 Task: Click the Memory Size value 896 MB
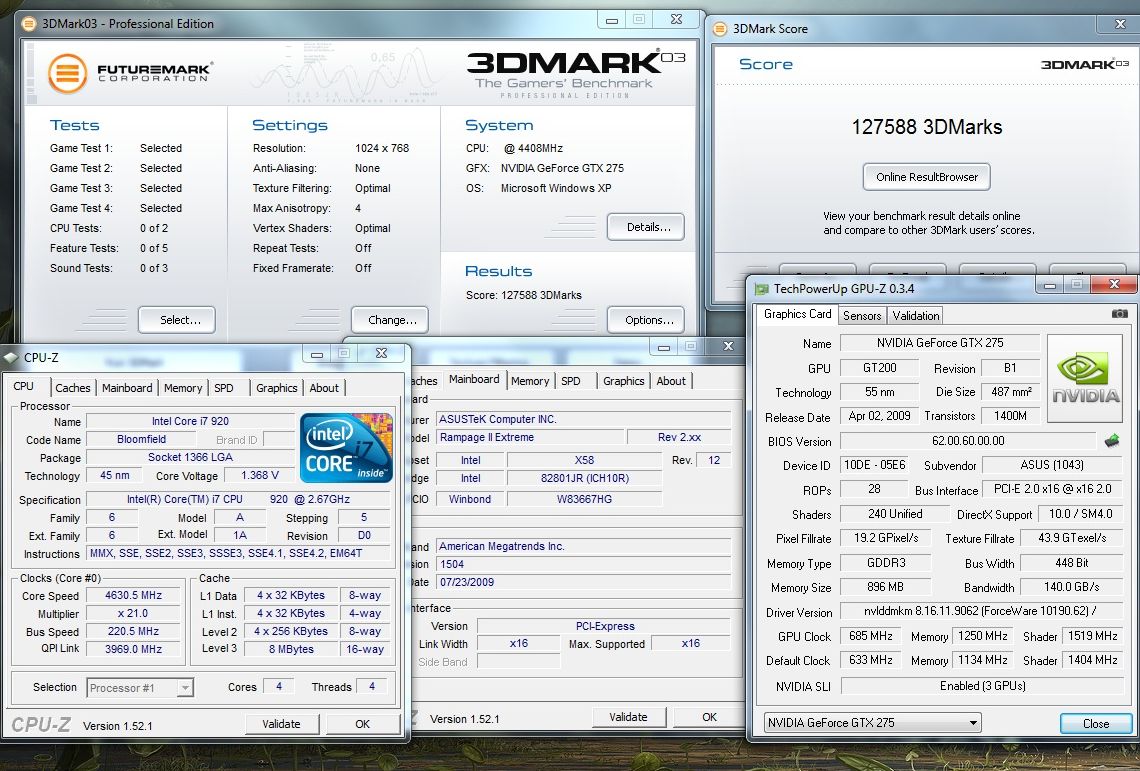(885, 587)
